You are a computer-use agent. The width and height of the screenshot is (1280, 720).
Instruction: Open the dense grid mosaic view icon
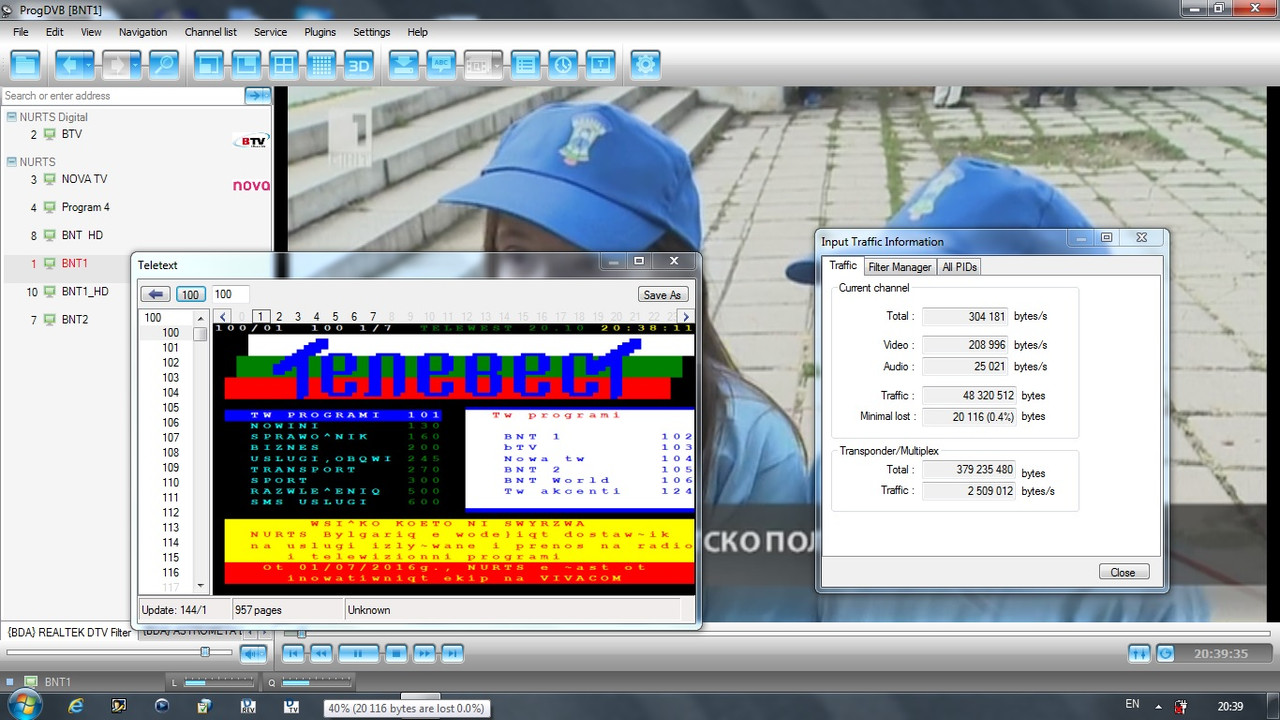(x=321, y=66)
